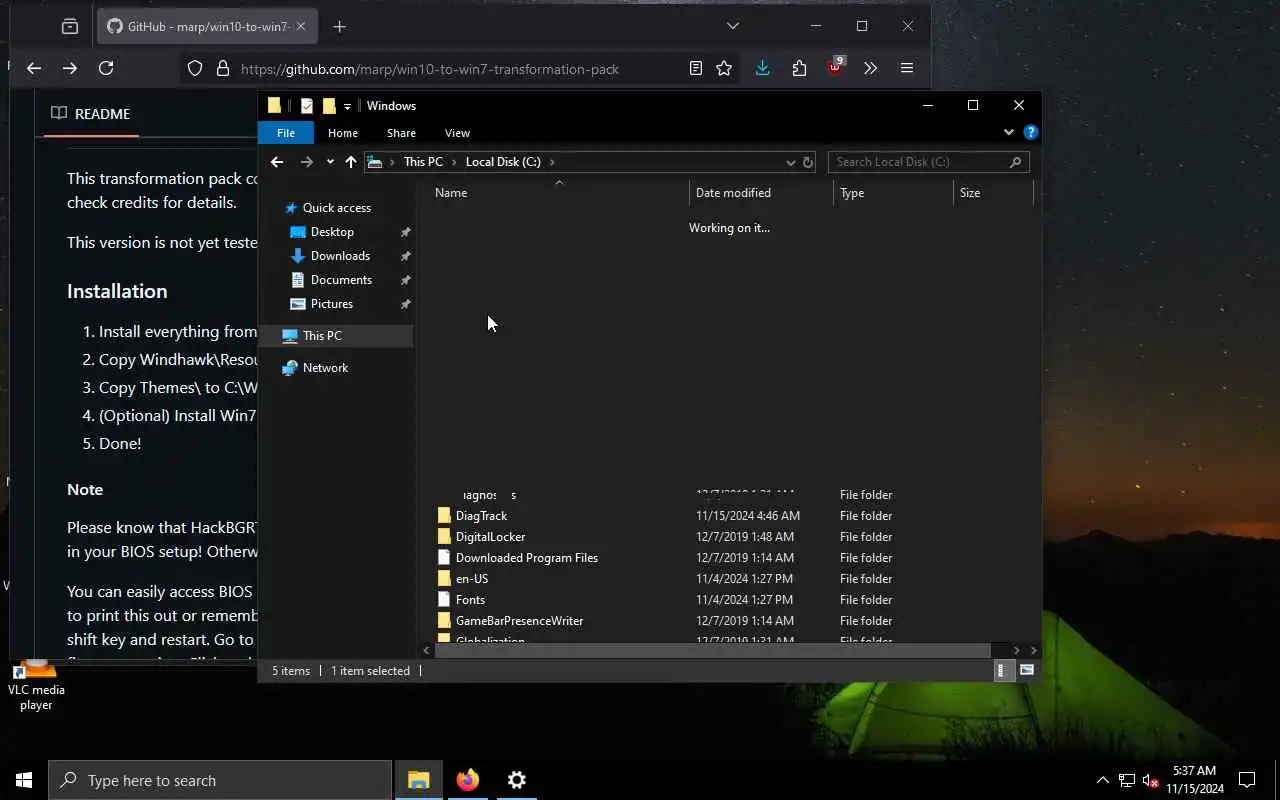Select Quick access in navigation pane
This screenshot has width=1280, height=800.
(336, 208)
